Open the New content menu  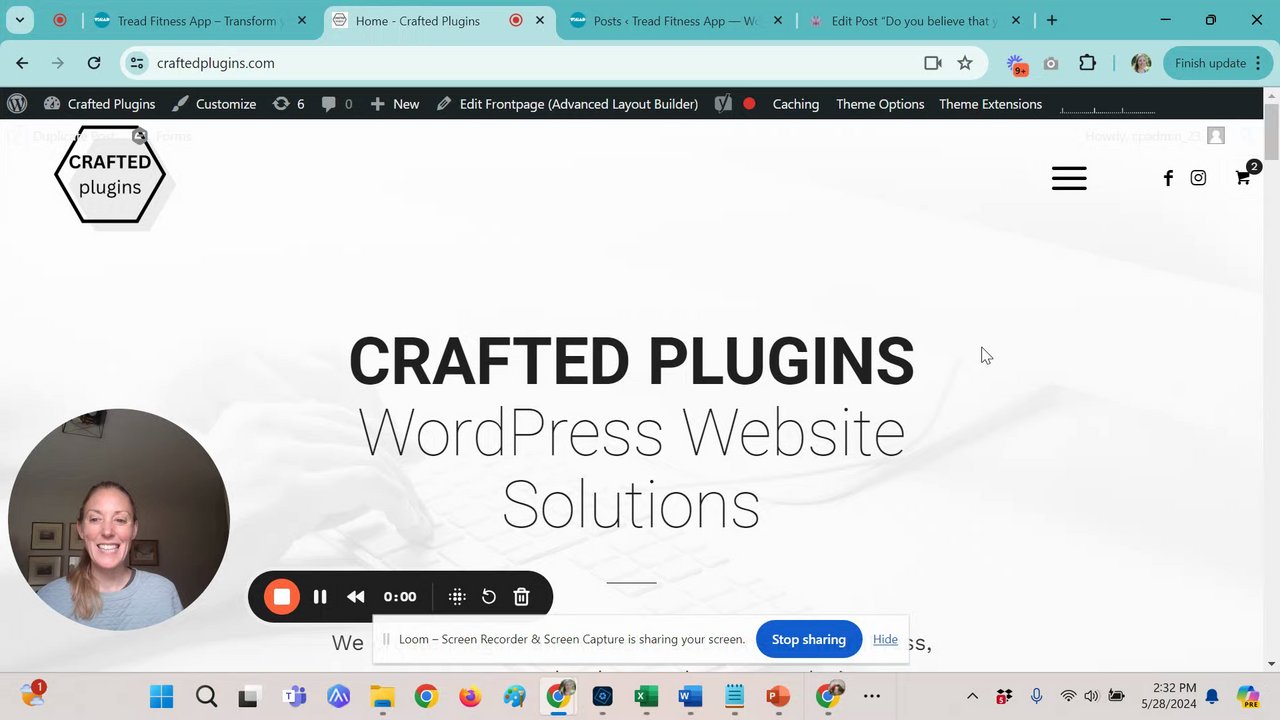pos(394,104)
